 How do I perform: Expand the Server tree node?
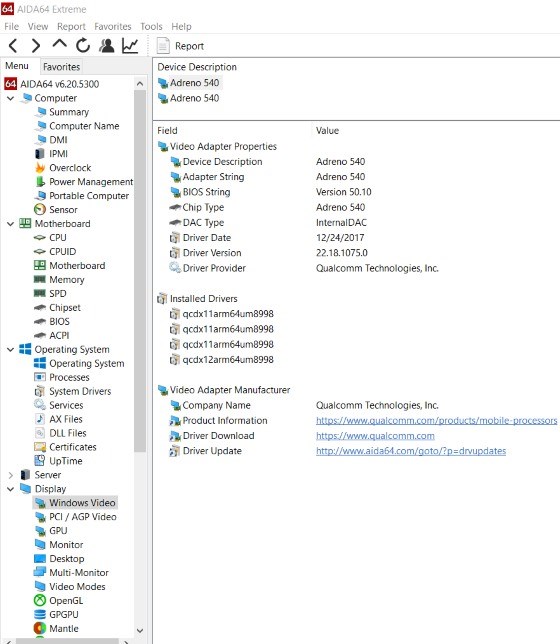pyautogui.click(x=11, y=475)
